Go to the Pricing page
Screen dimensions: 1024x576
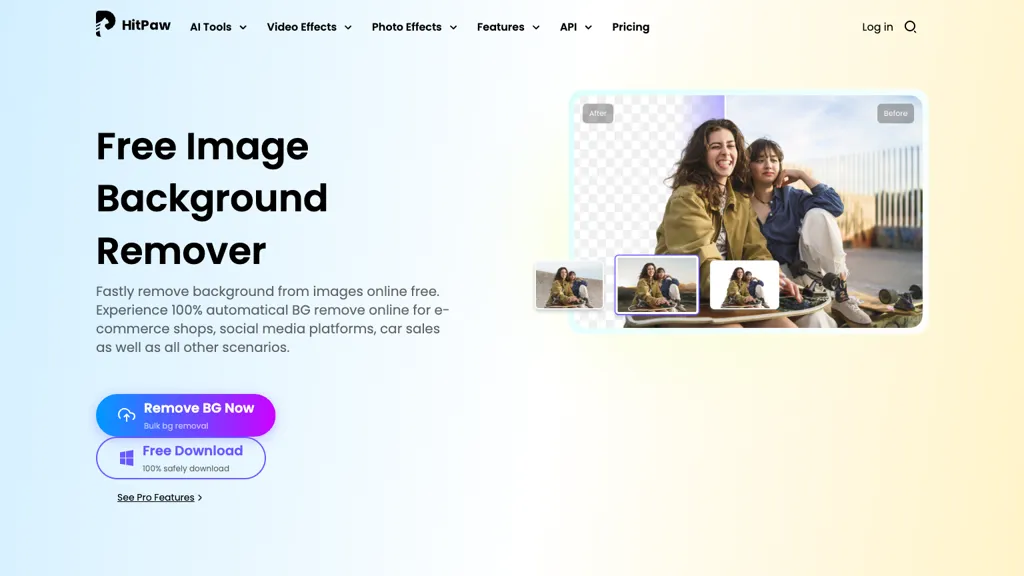click(631, 27)
